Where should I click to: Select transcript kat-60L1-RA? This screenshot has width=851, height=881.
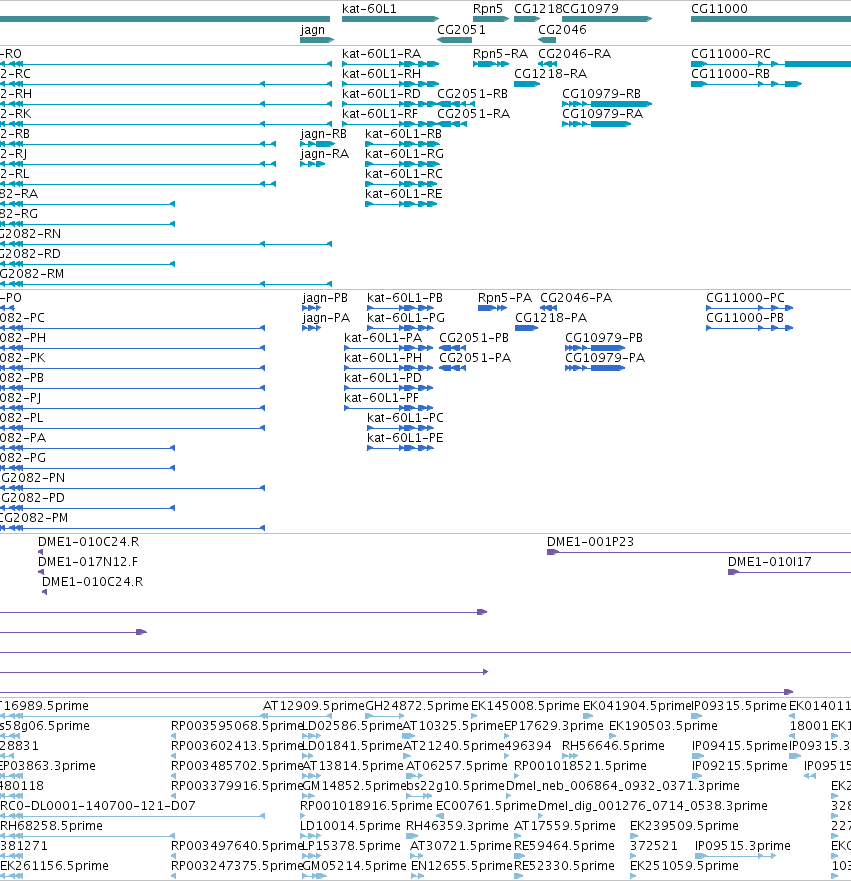[381, 53]
